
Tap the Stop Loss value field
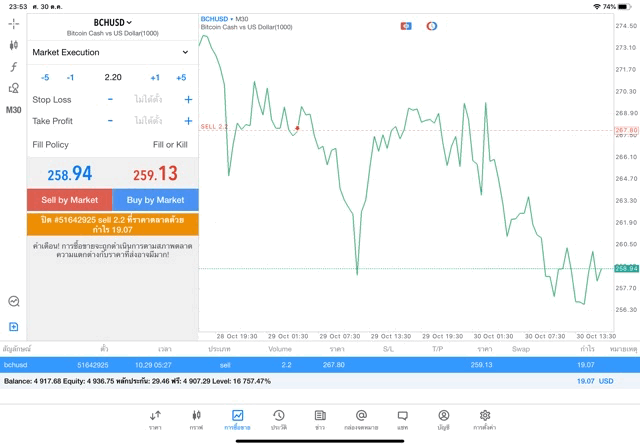click(149, 99)
